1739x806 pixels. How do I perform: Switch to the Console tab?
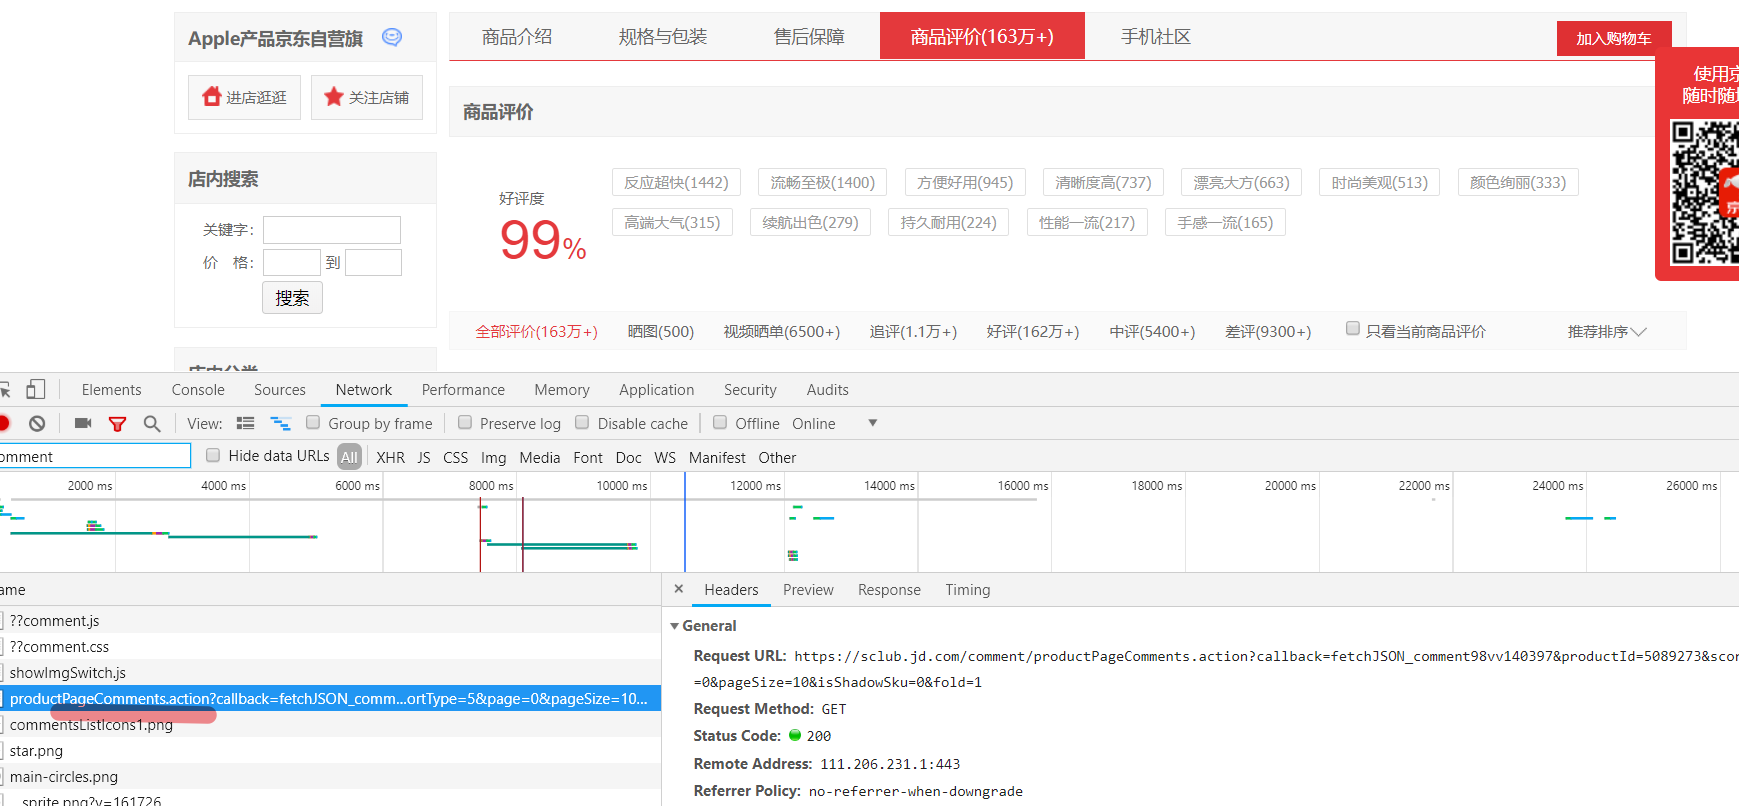(198, 390)
